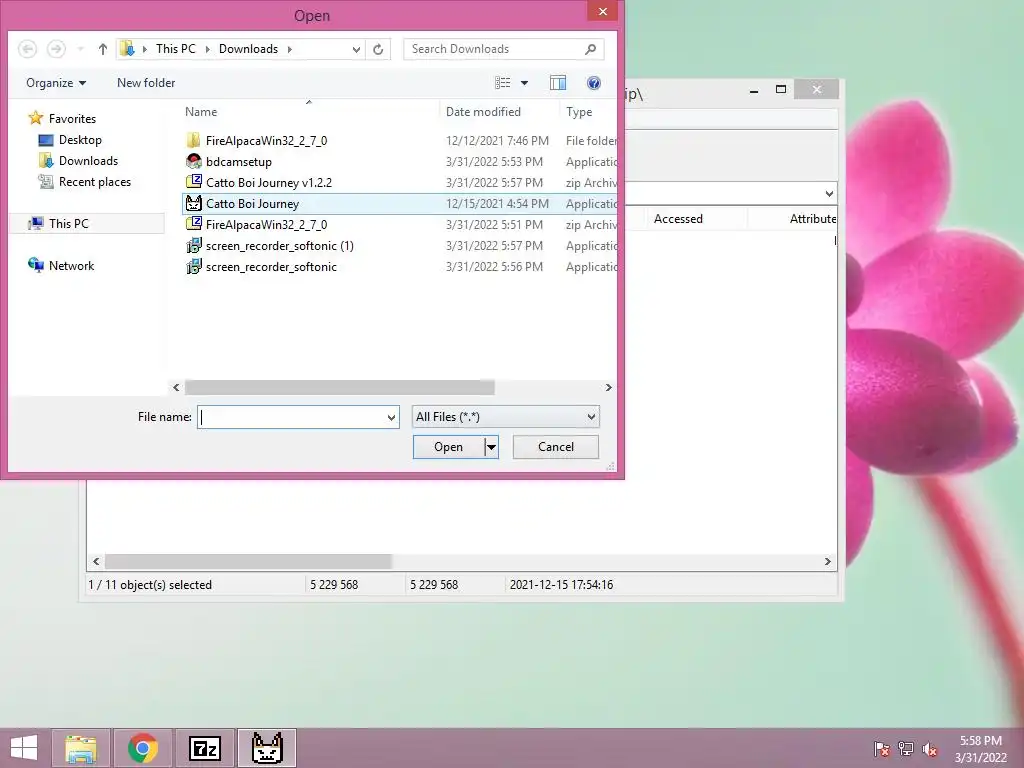This screenshot has width=1024, height=768.
Task: Open the All Files (*.*) type dropdown
Action: [505, 417]
